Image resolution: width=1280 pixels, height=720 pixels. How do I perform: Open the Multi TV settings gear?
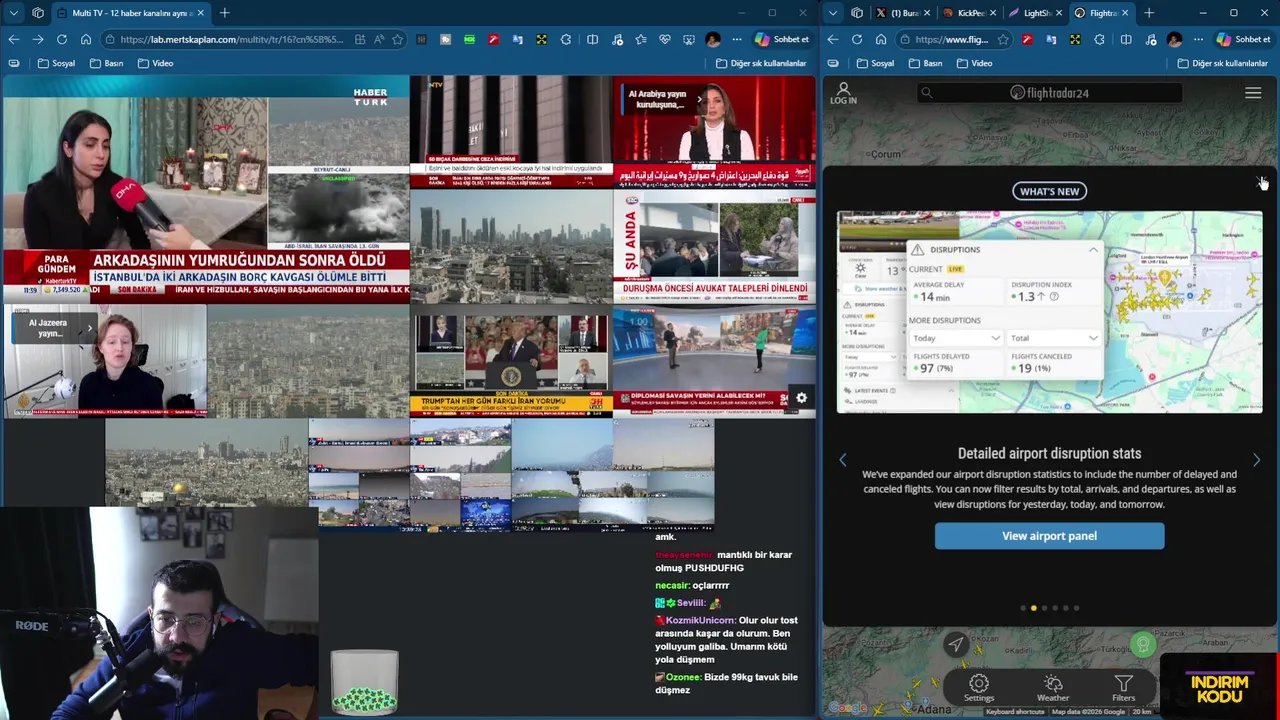801,398
